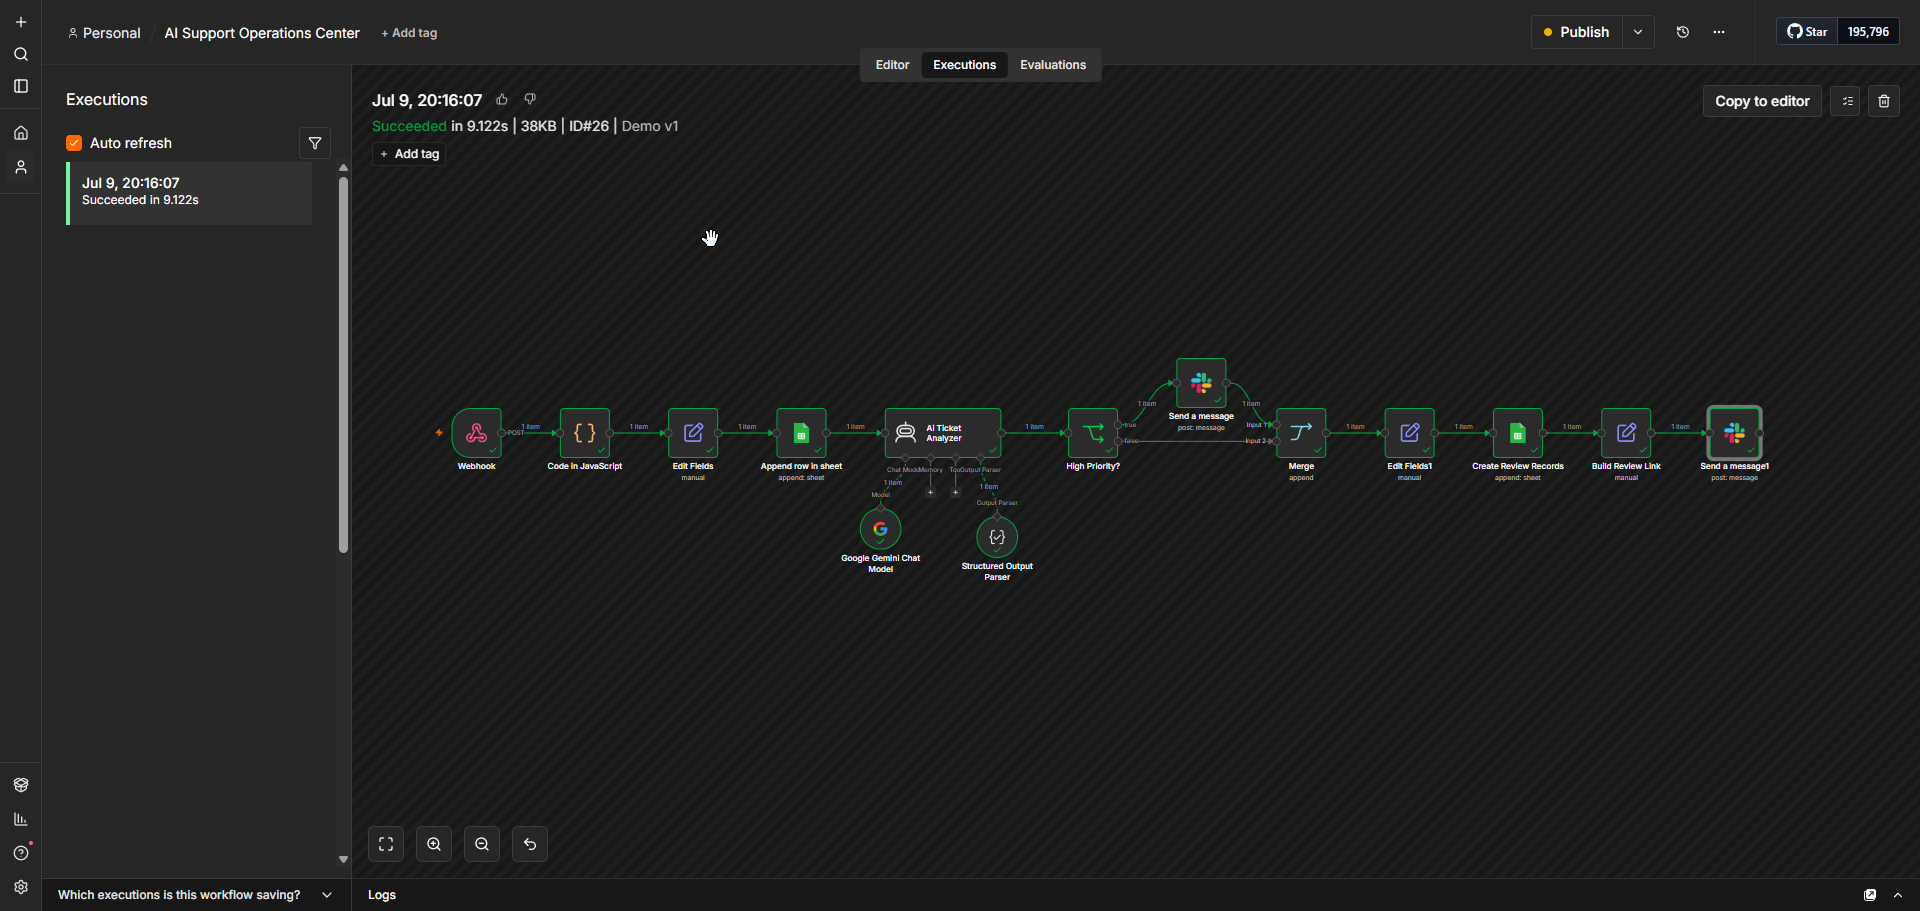Click the Publish button

click(1577, 32)
